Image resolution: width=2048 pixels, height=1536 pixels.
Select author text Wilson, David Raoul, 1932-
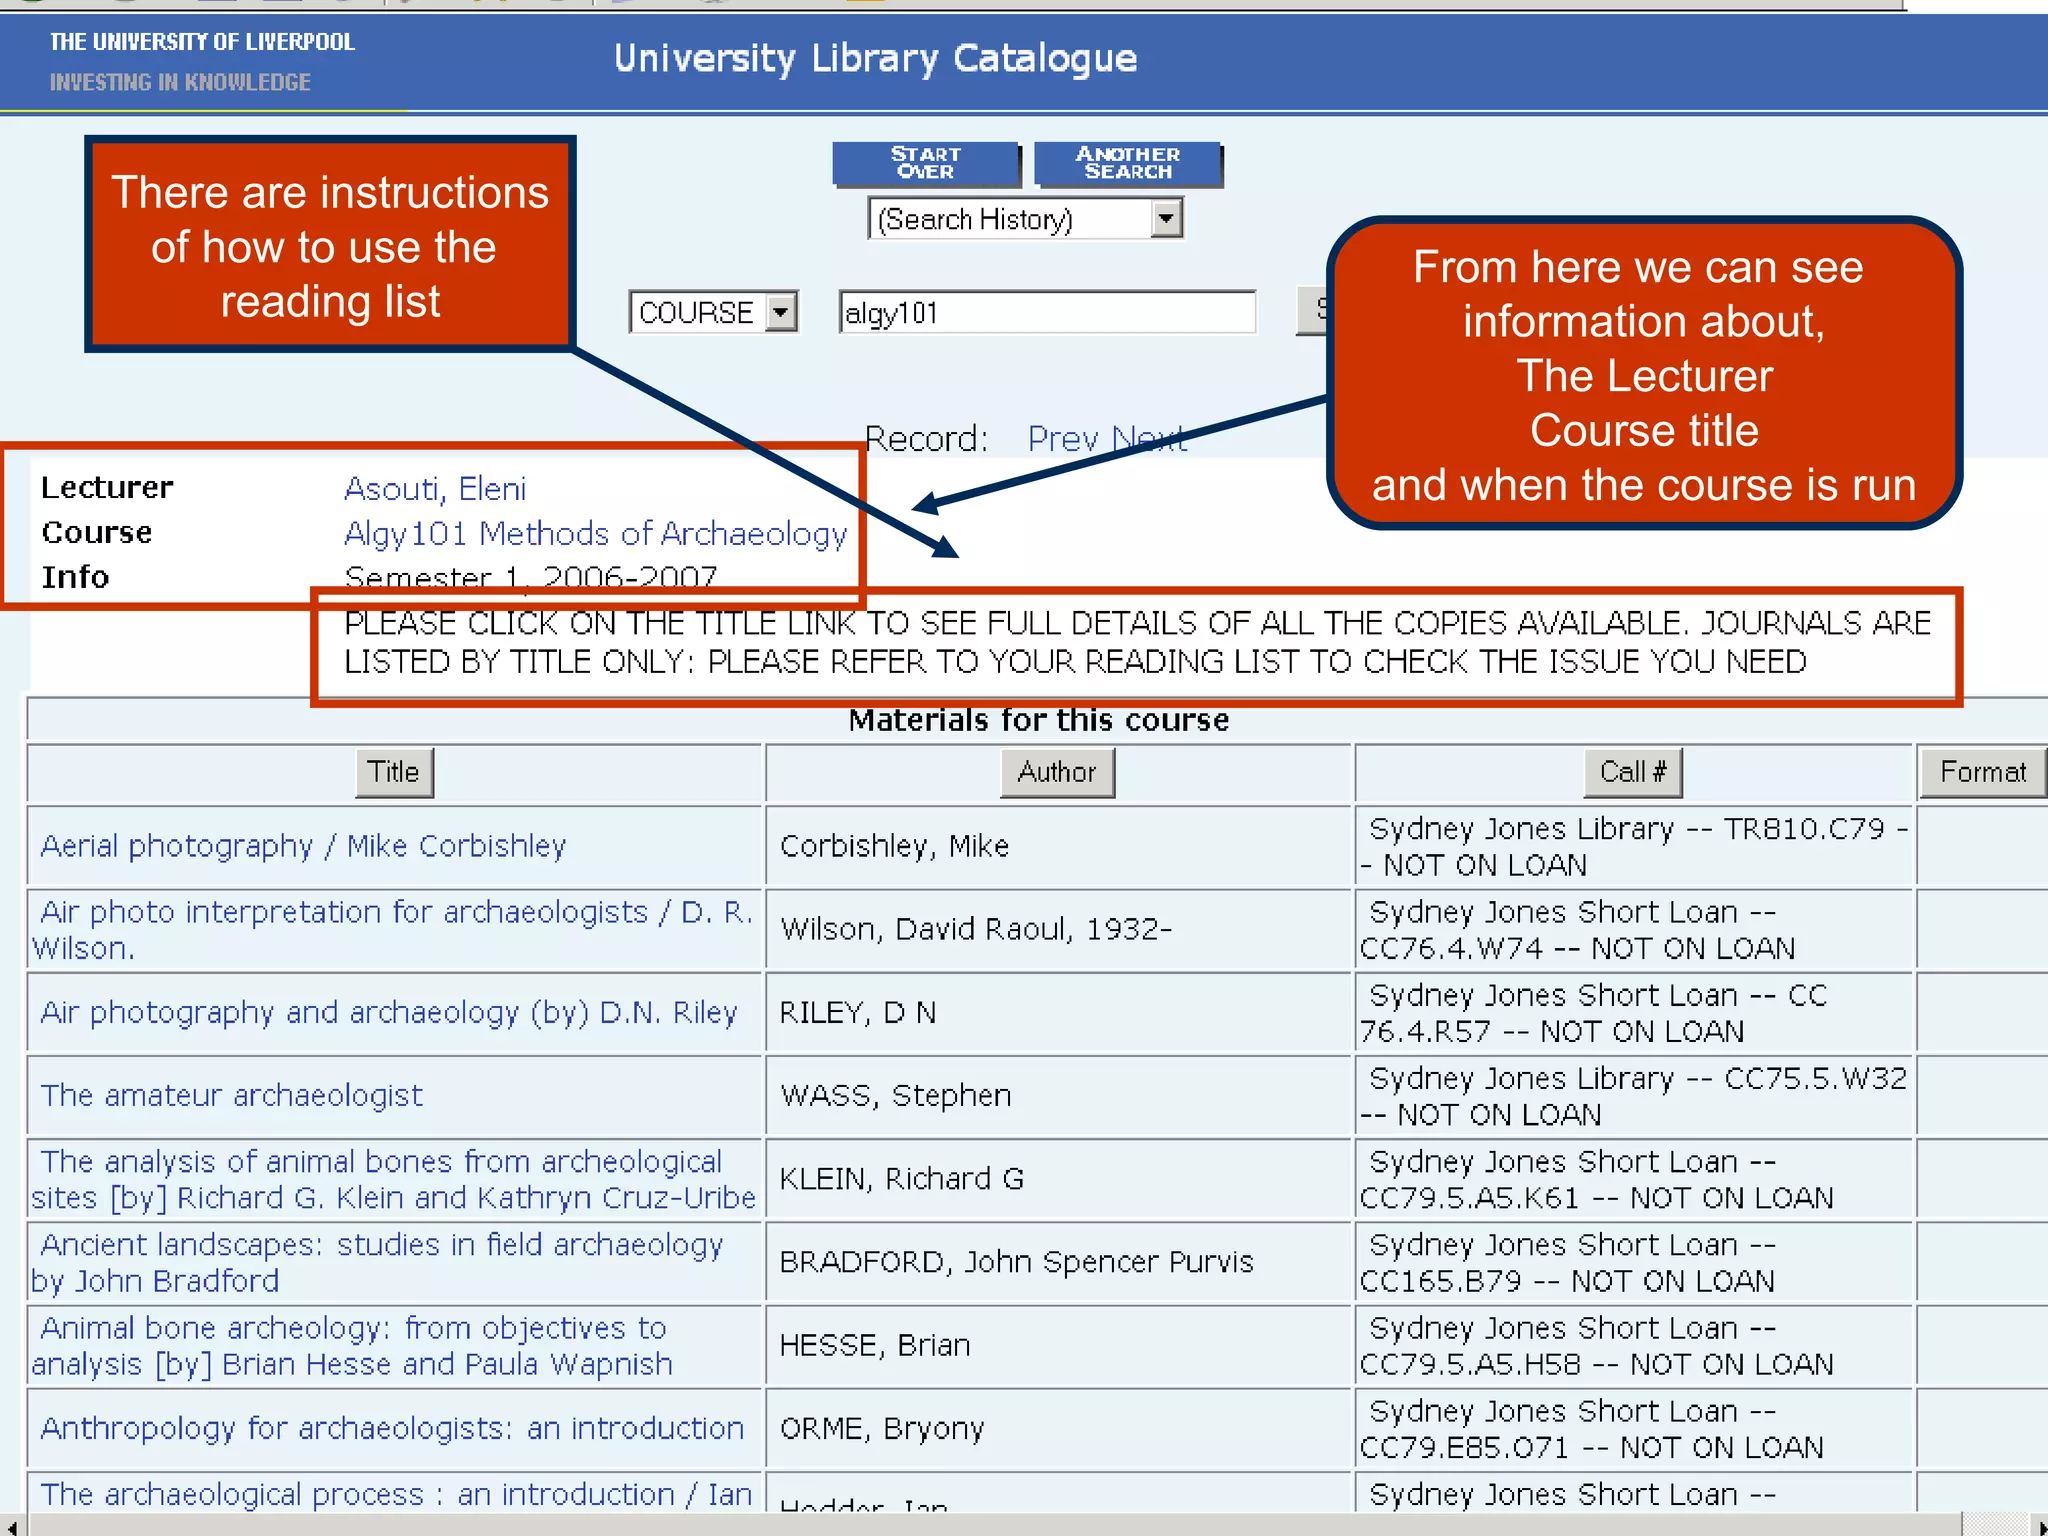(x=976, y=929)
